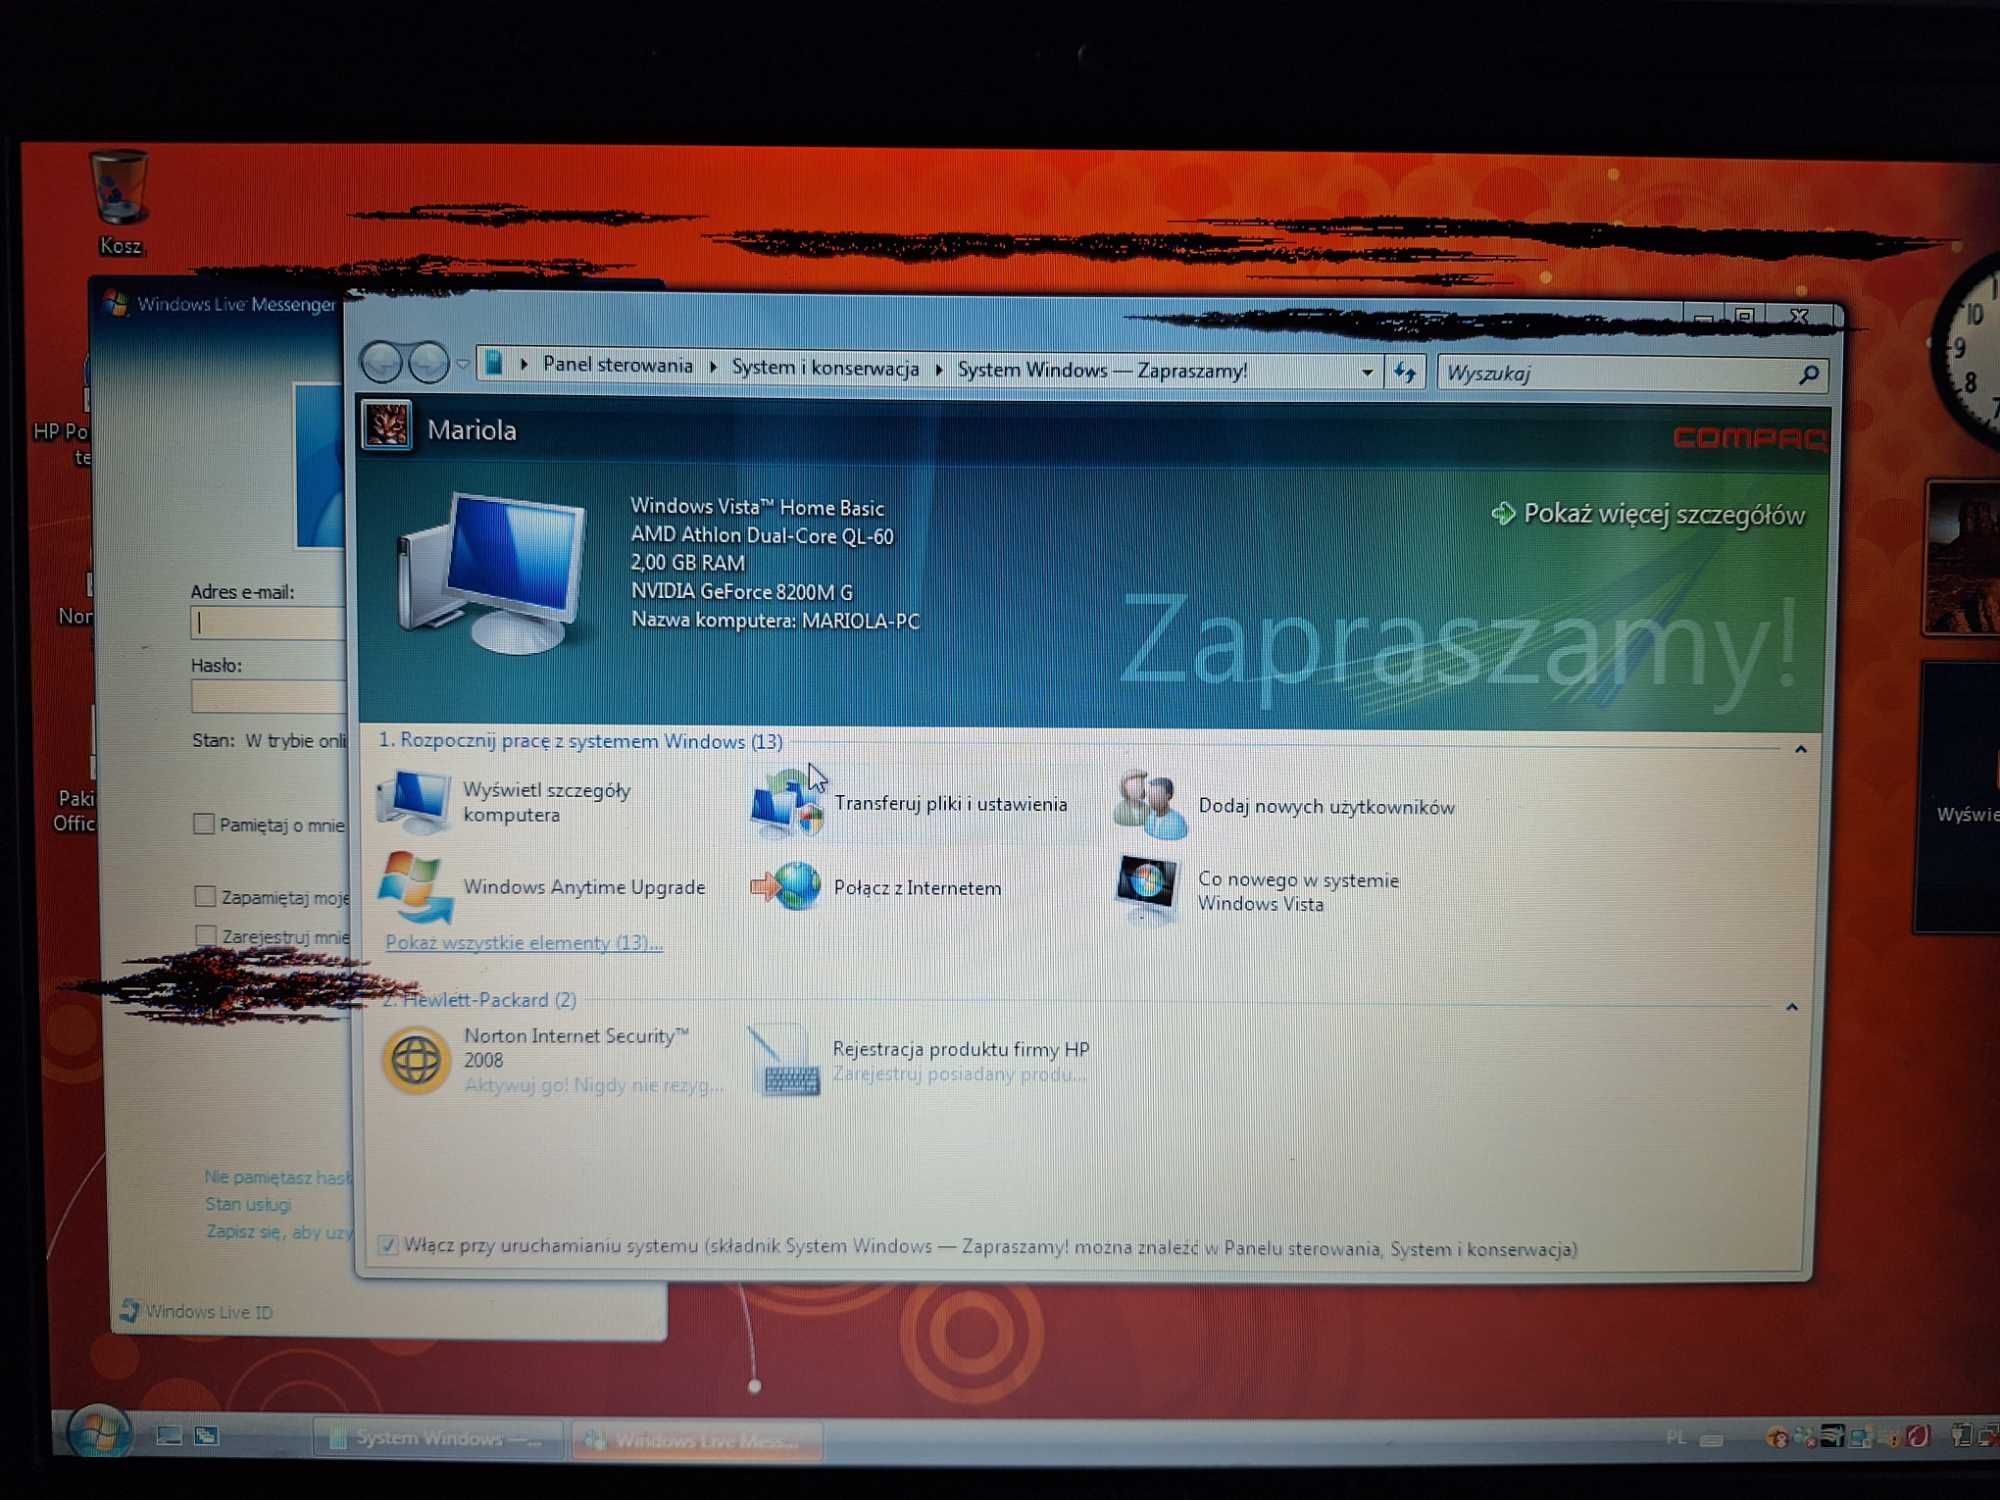This screenshot has width=2000, height=1500.
Task: Click the sidebar clock gadget
Action: [x=1966, y=352]
